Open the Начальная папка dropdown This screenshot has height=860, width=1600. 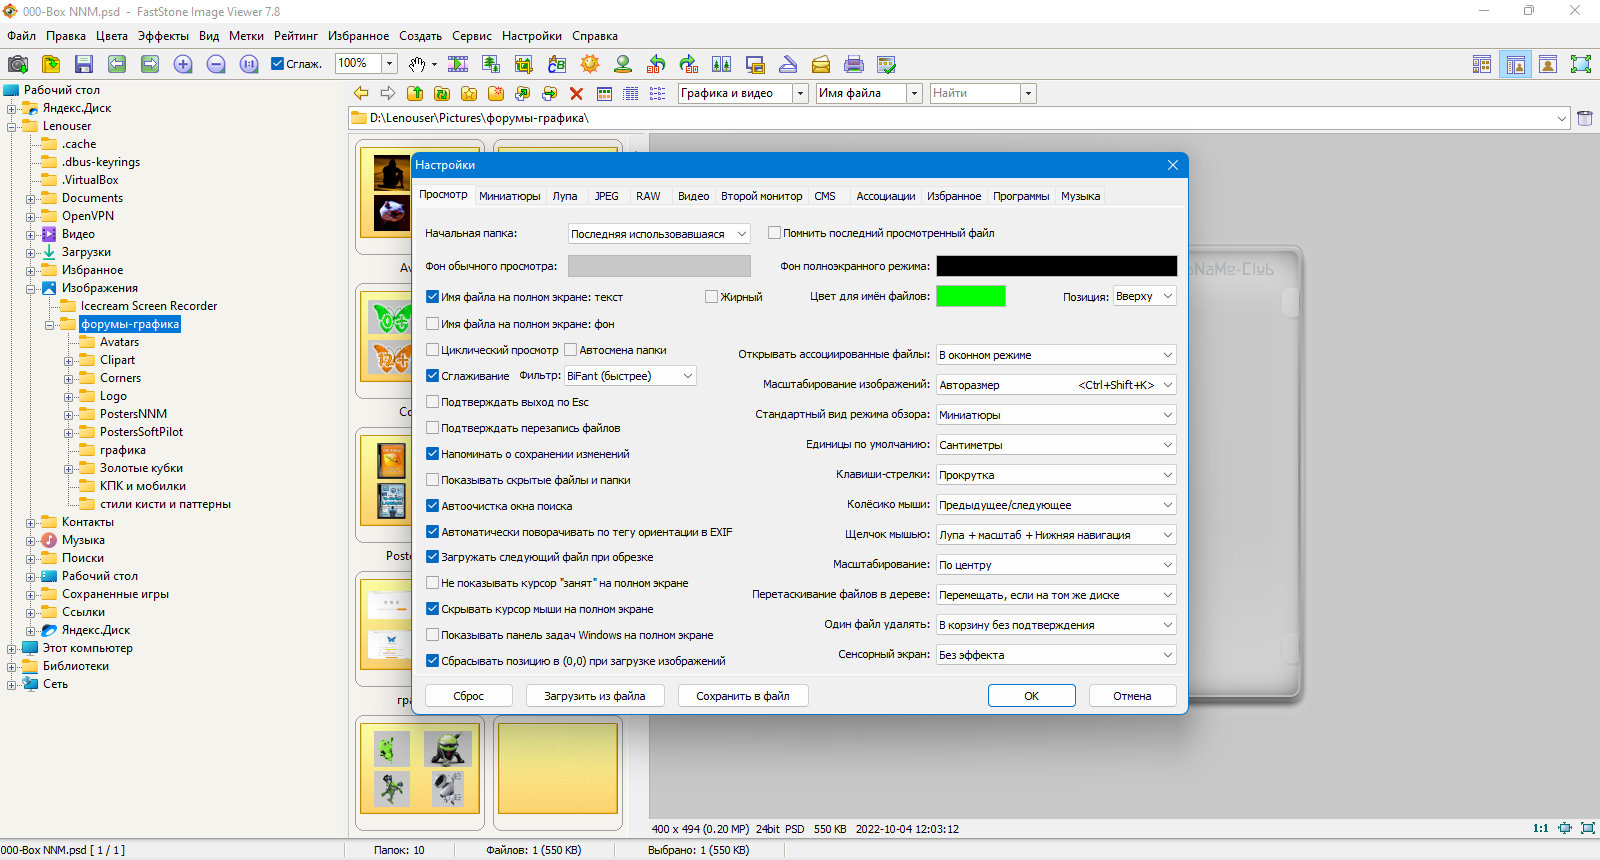659,234
